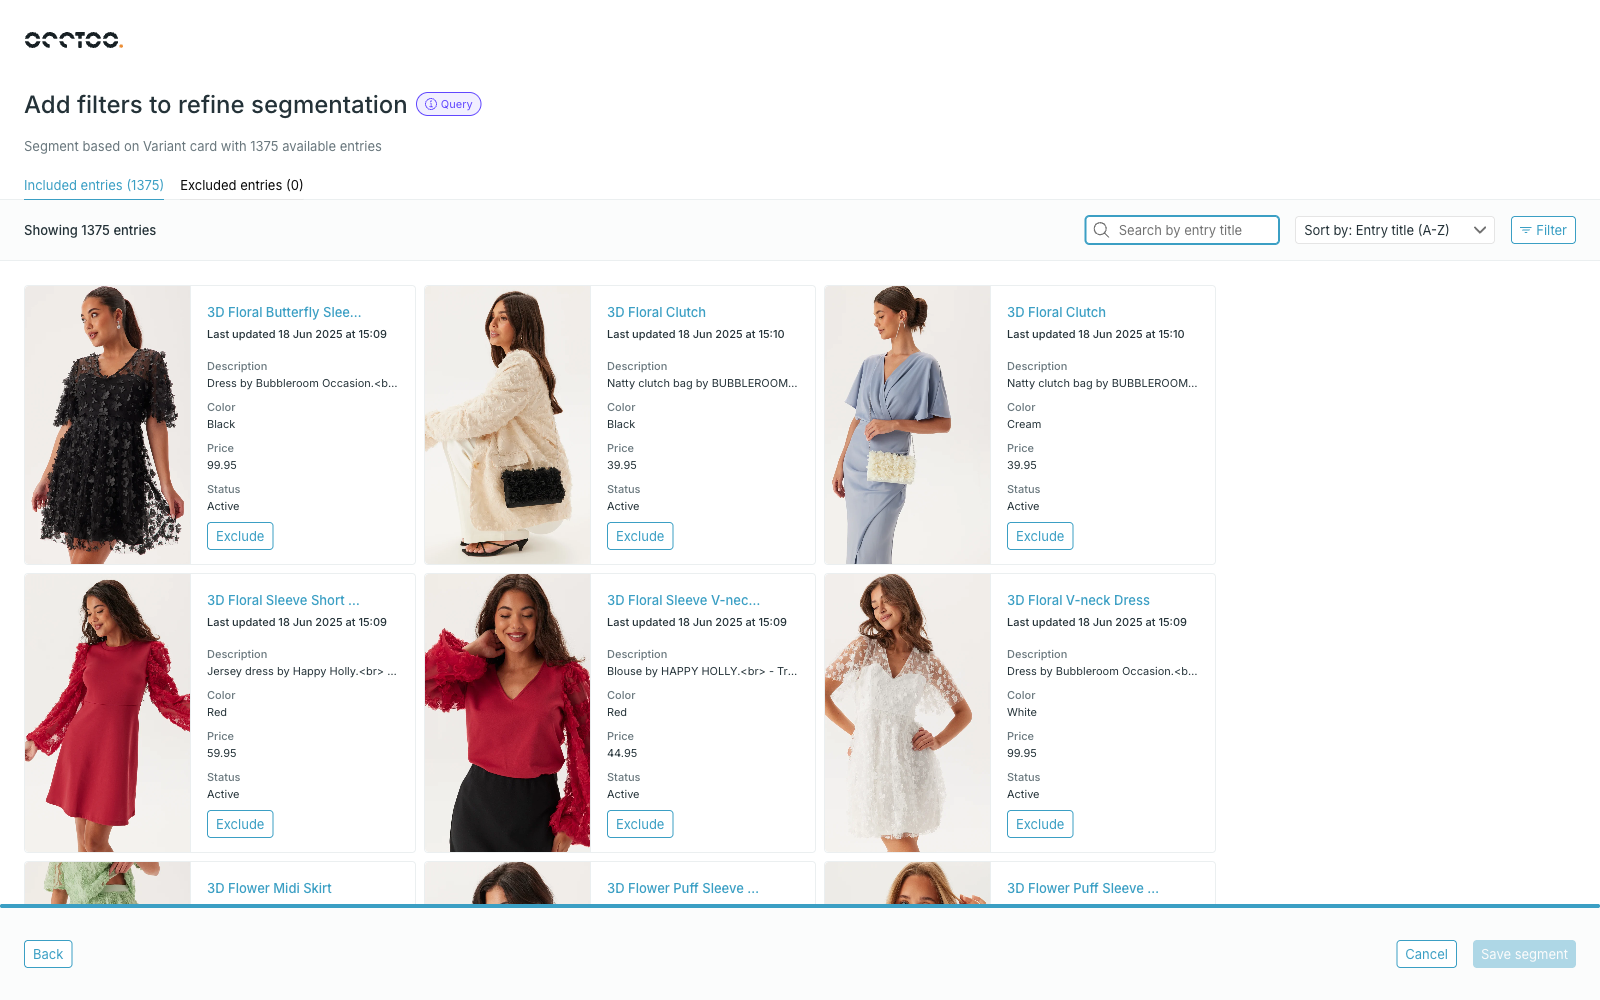1600x1000 pixels.
Task: Open the 3D Floral V-neck Dress entry
Action: click(x=1078, y=600)
